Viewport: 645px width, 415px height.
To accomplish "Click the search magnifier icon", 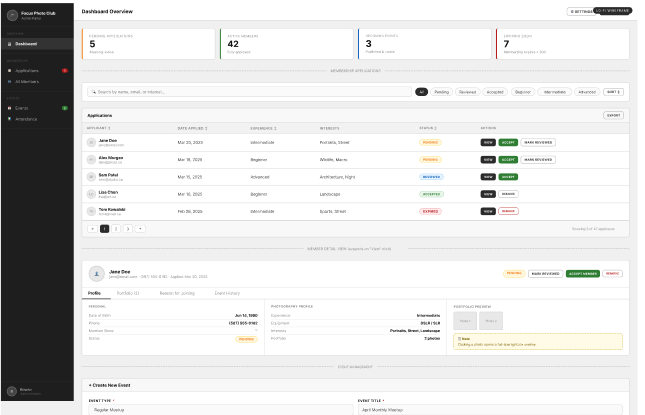I will (x=92, y=91).
